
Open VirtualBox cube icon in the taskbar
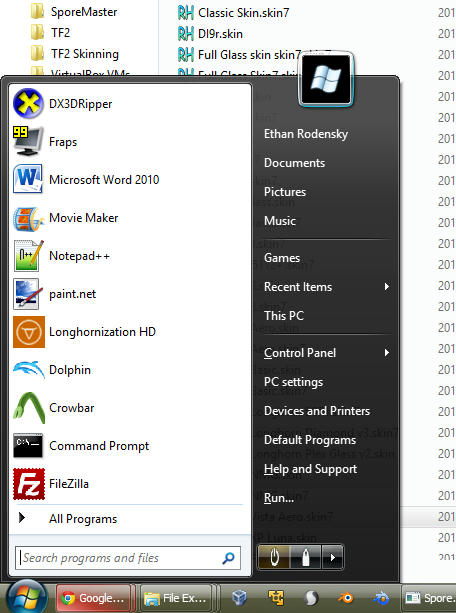coord(239,598)
